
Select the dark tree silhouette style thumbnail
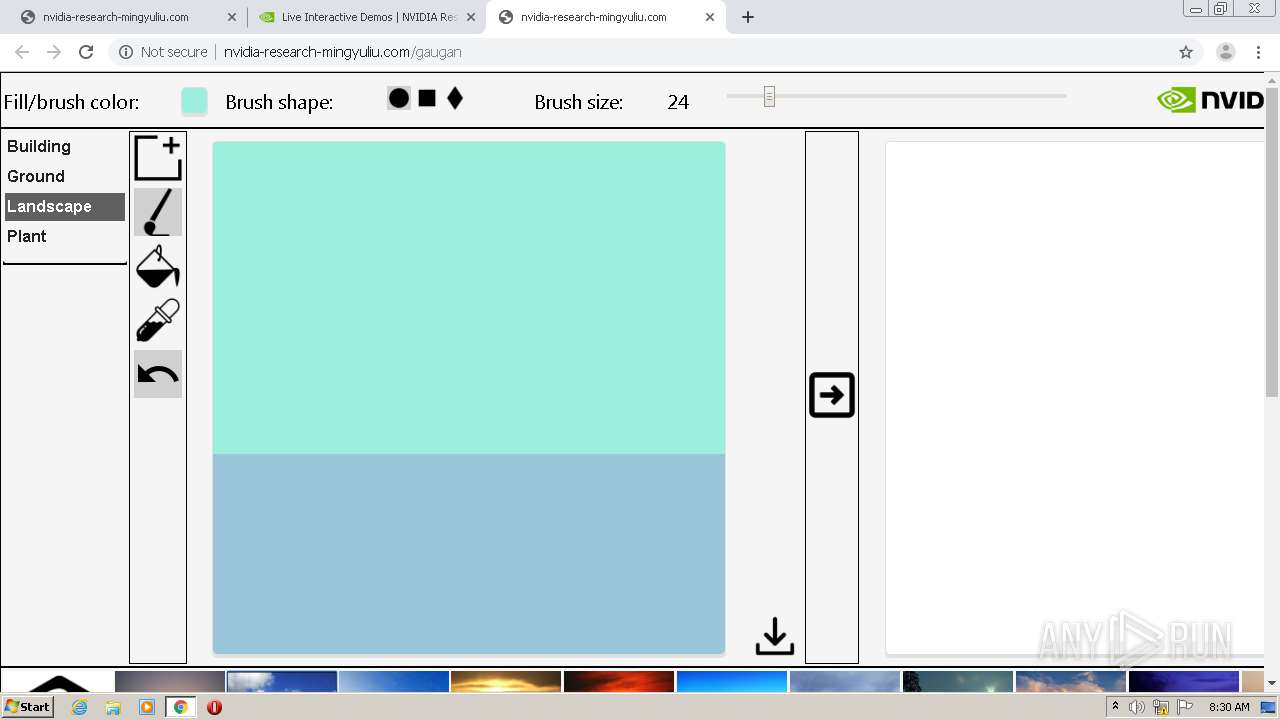(x=958, y=681)
